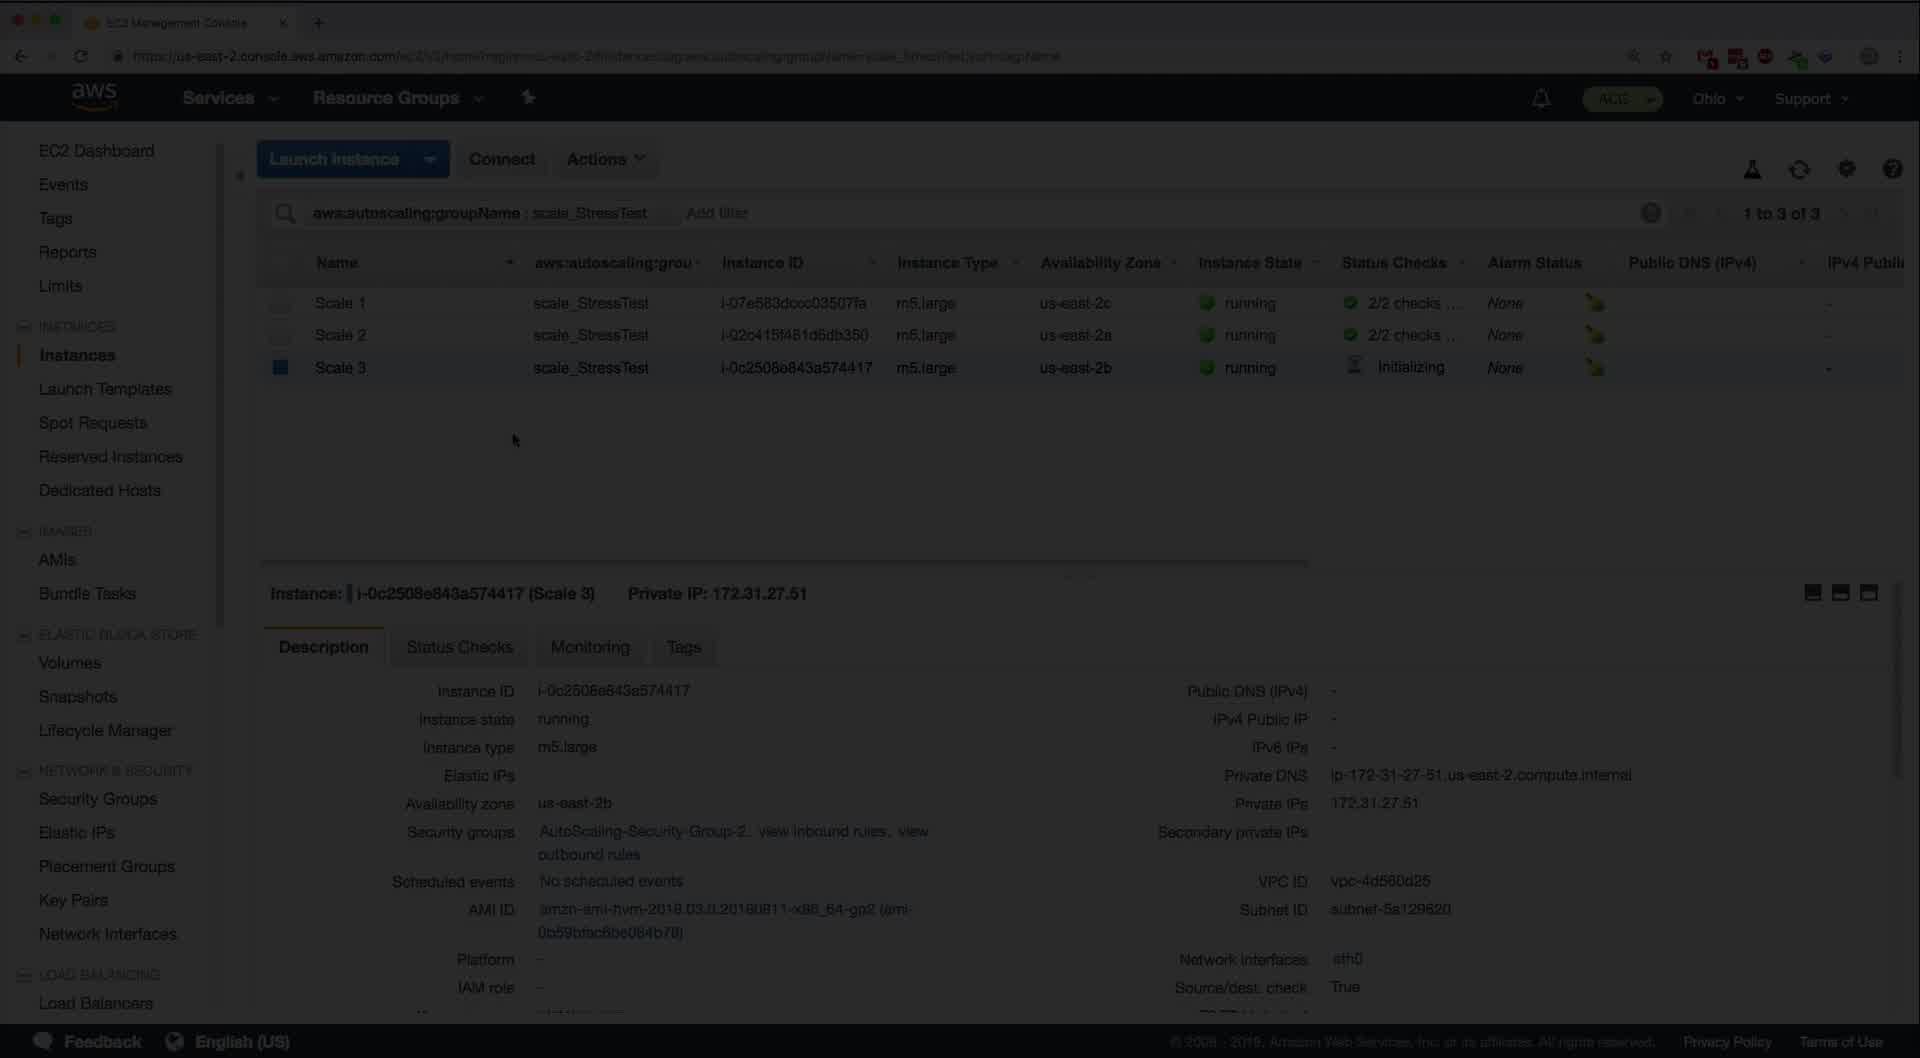Screen dimensions: 1920x1058
Task: Open Load Balancers in the sidebar
Action: pyautogui.click(x=96, y=1003)
